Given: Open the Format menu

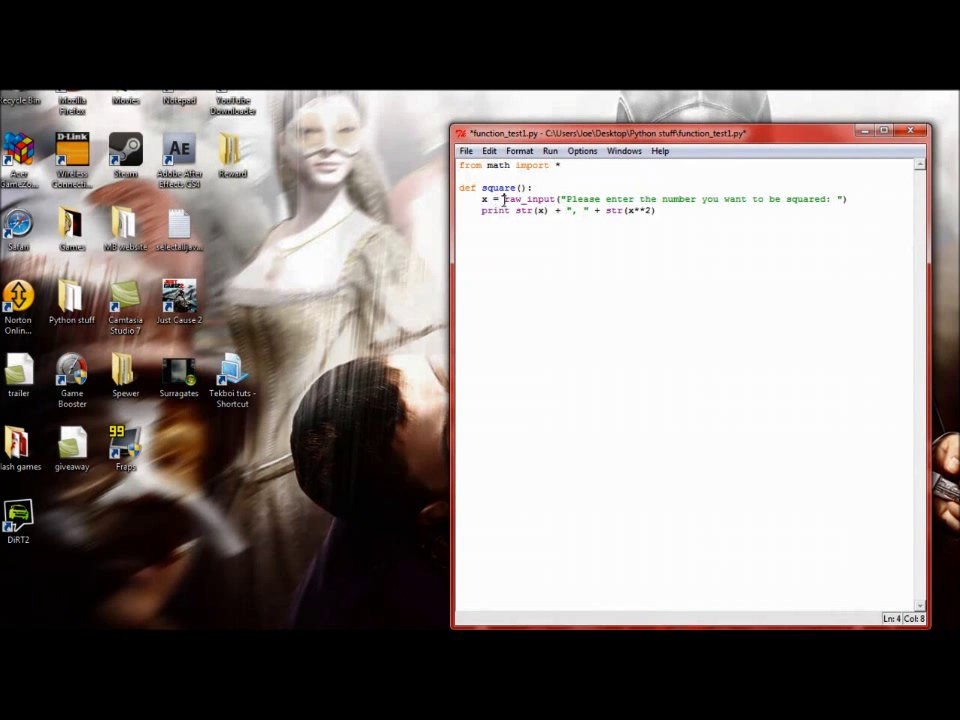Looking at the screenshot, I should 520,151.
